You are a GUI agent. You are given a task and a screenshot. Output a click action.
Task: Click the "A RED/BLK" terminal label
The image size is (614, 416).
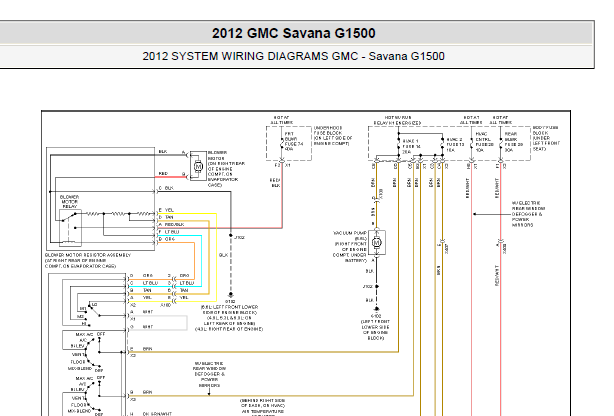pyautogui.click(x=172, y=225)
